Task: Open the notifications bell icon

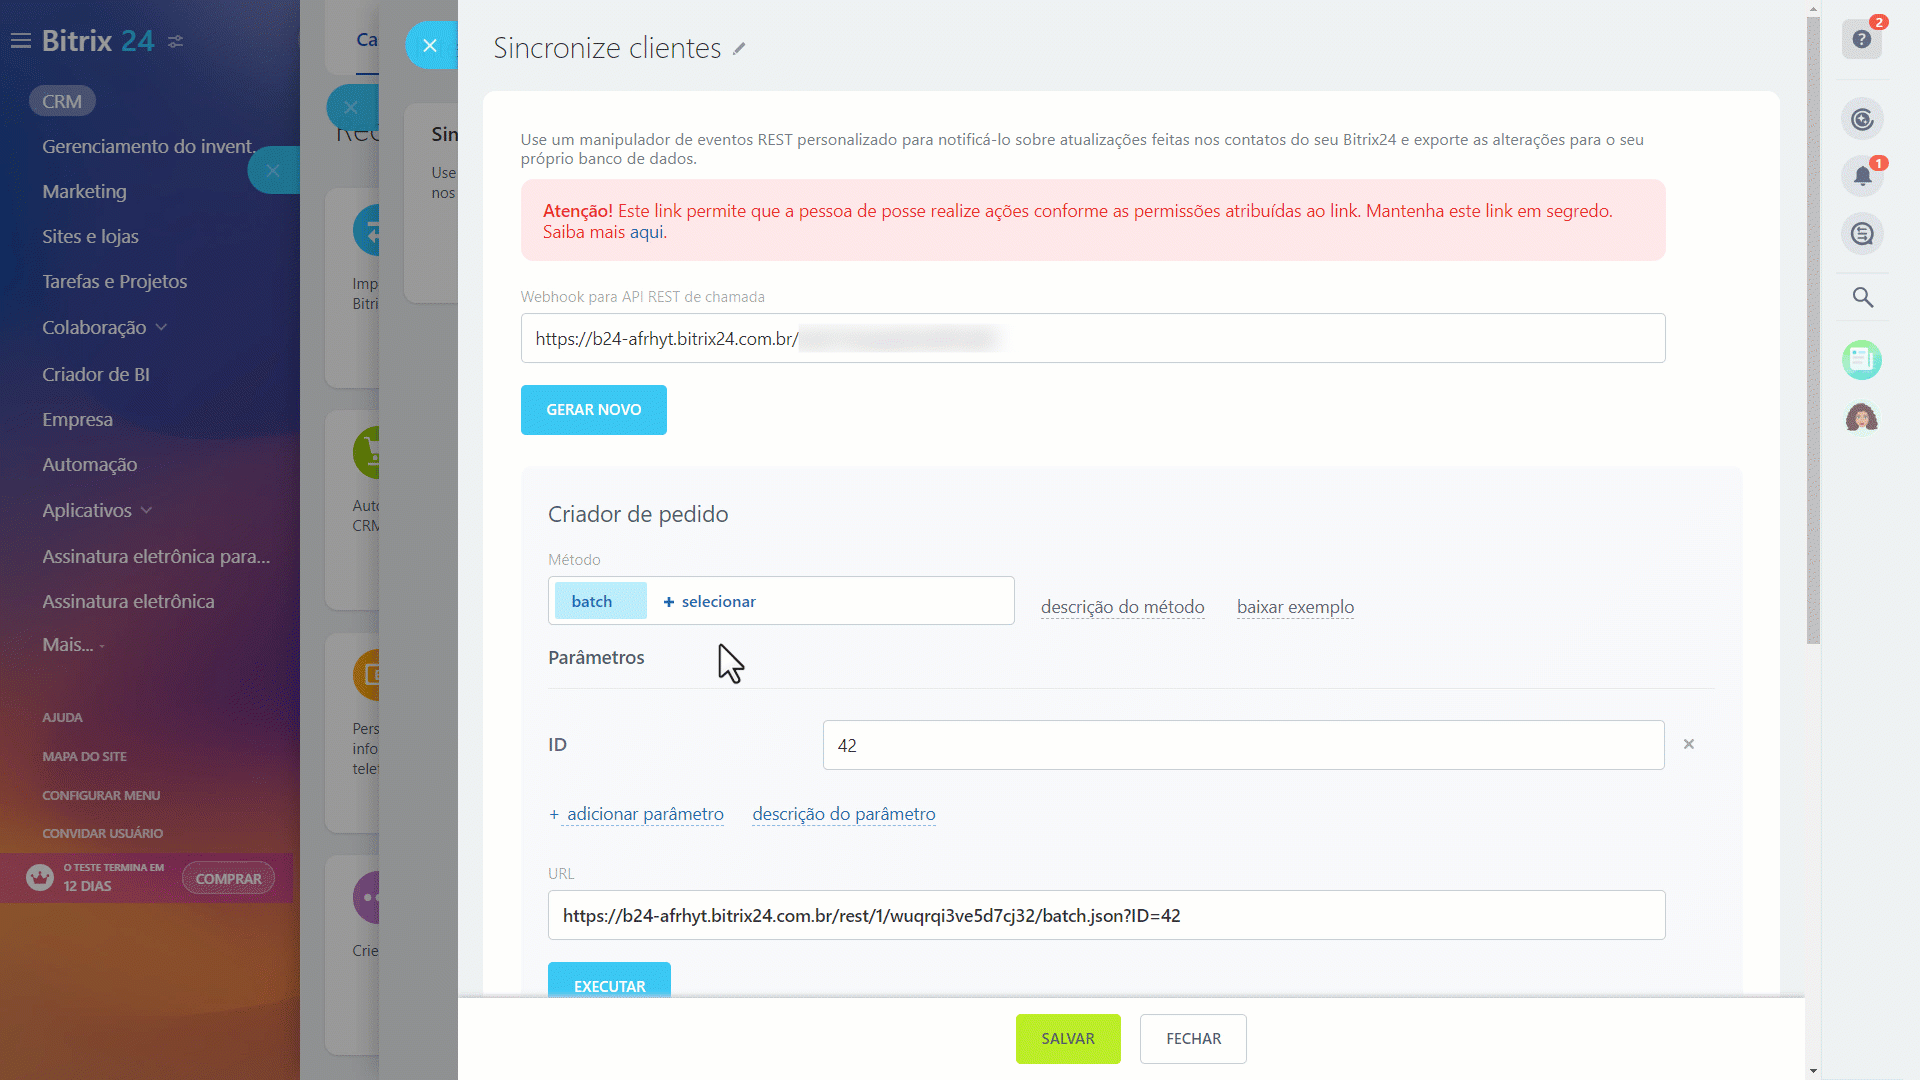Action: tap(1862, 176)
